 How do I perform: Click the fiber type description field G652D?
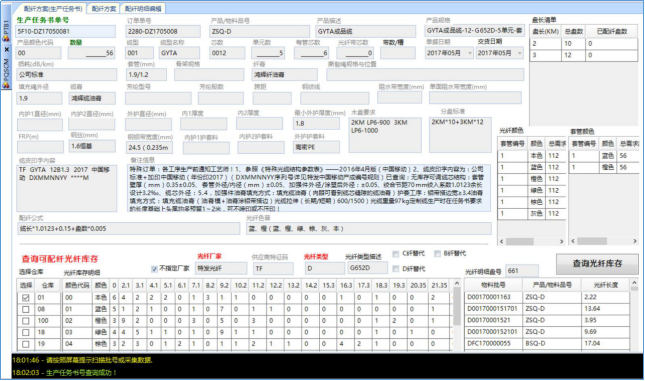point(367,268)
